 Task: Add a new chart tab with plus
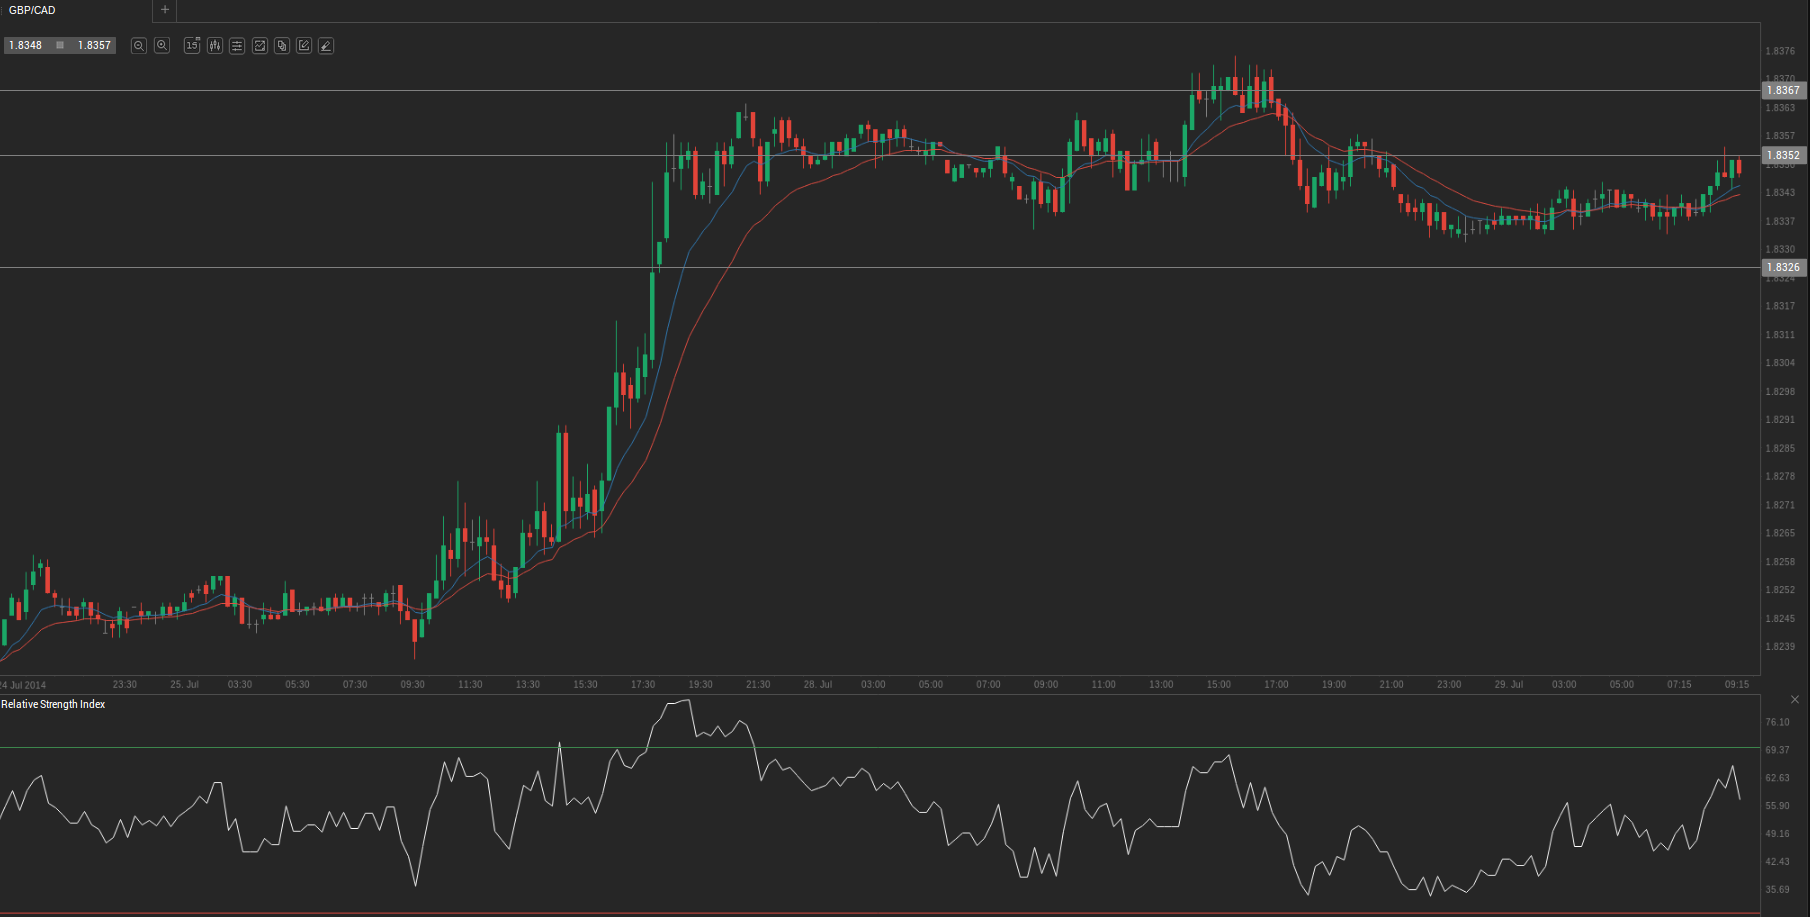coord(165,10)
